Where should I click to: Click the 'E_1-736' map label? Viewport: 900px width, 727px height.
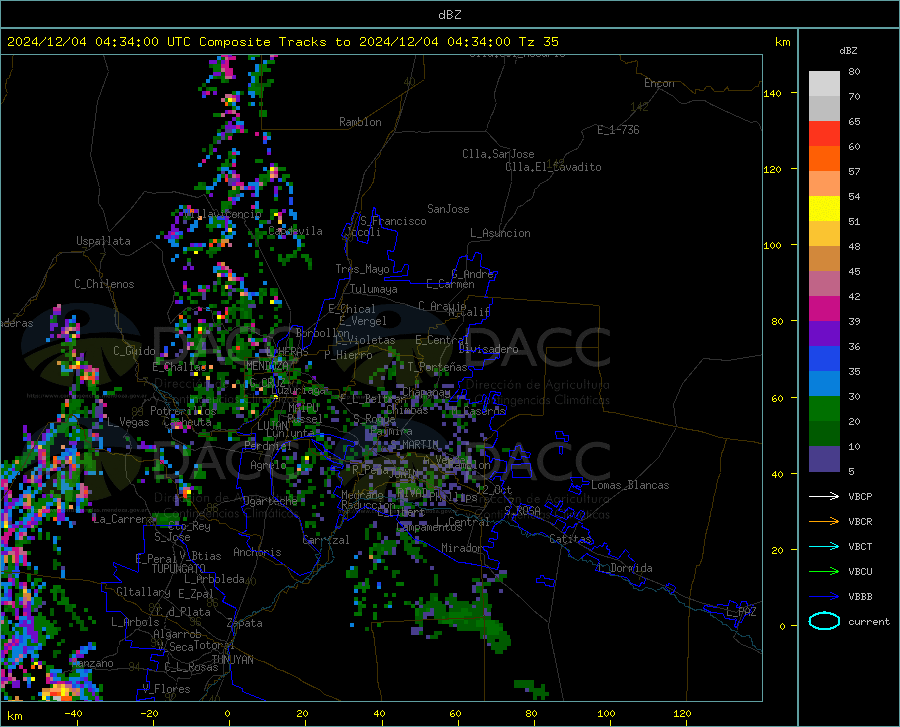pos(618,130)
